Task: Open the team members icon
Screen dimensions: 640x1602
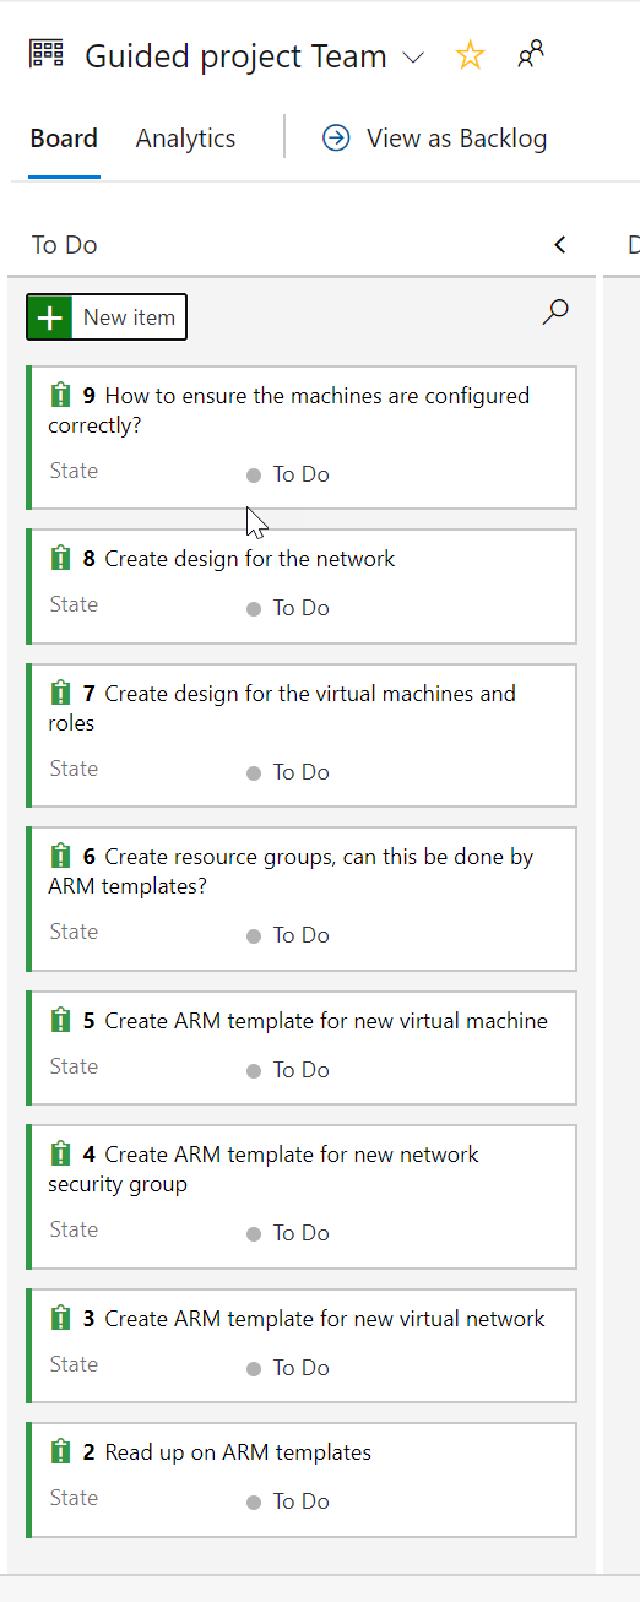Action: [530, 54]
